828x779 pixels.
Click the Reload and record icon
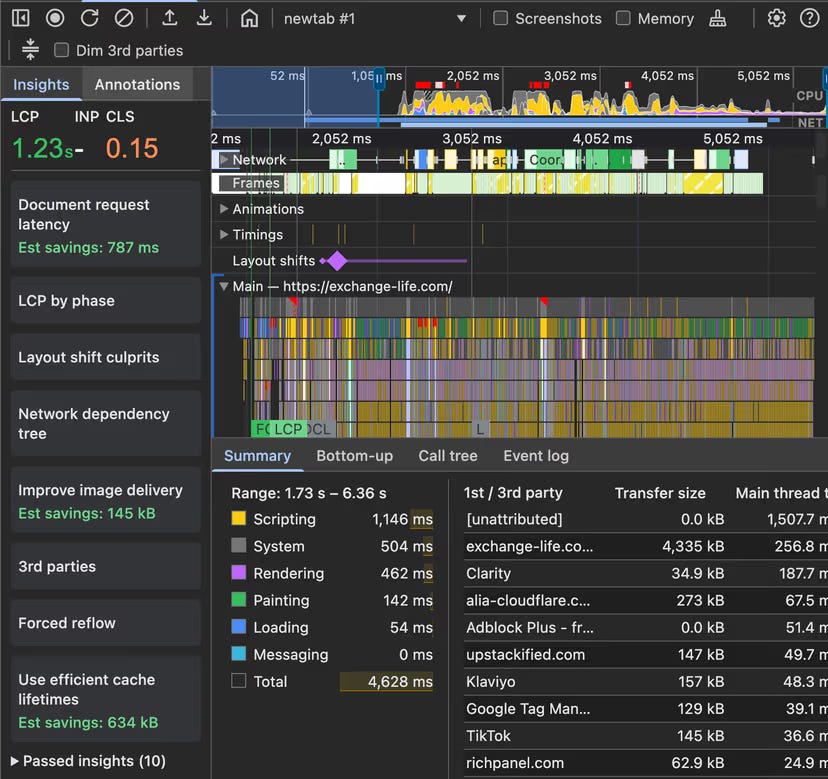(90, 18)
